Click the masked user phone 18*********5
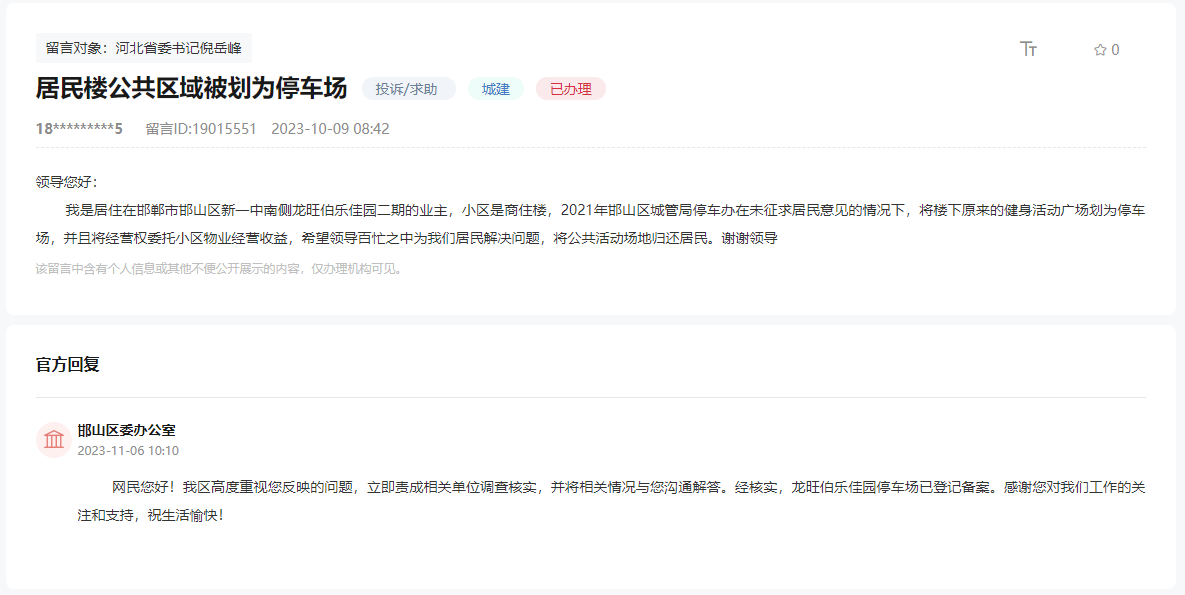Image resolution: width=1185 pixels, height=595 pixels. click(x=79, y=129)
